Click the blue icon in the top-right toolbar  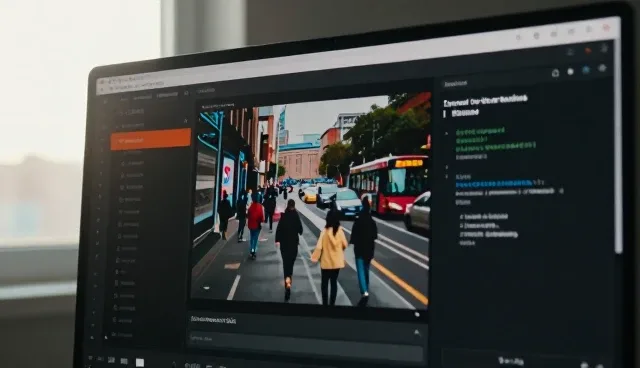point(586,70)
